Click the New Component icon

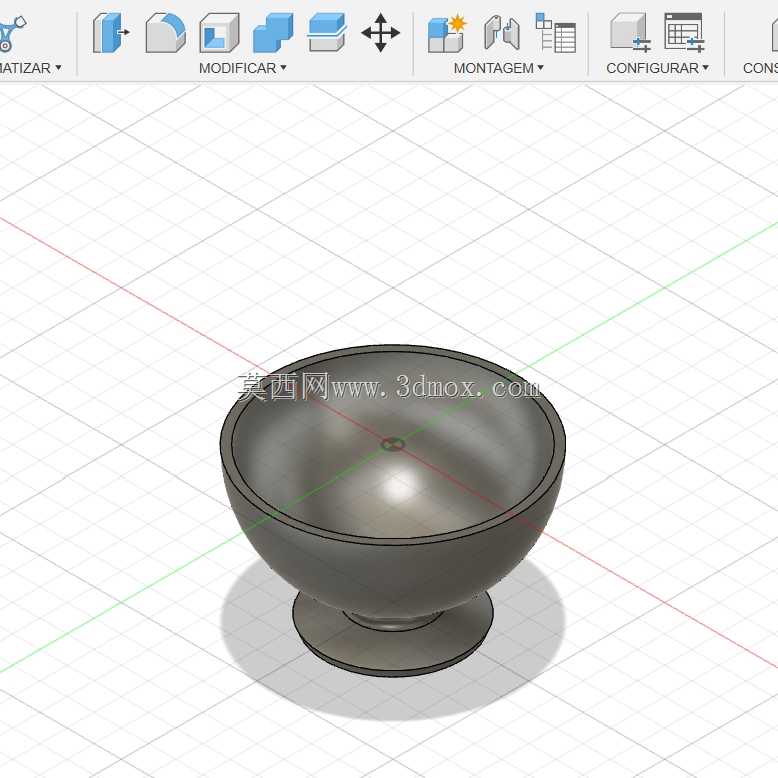(x=448, y=33)
